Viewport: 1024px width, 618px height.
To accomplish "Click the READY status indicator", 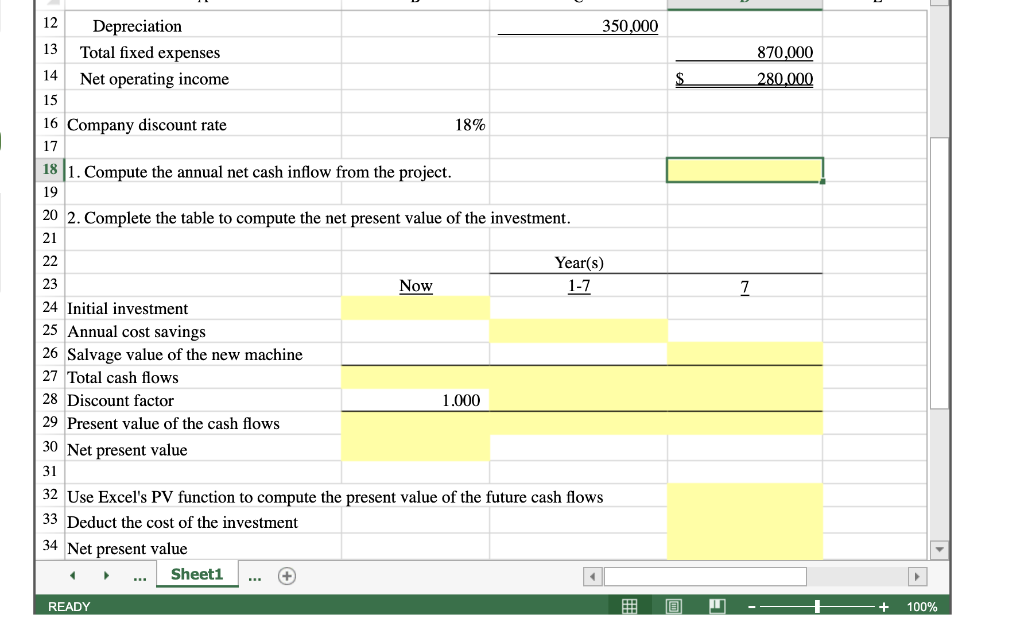I will [70, 606].
